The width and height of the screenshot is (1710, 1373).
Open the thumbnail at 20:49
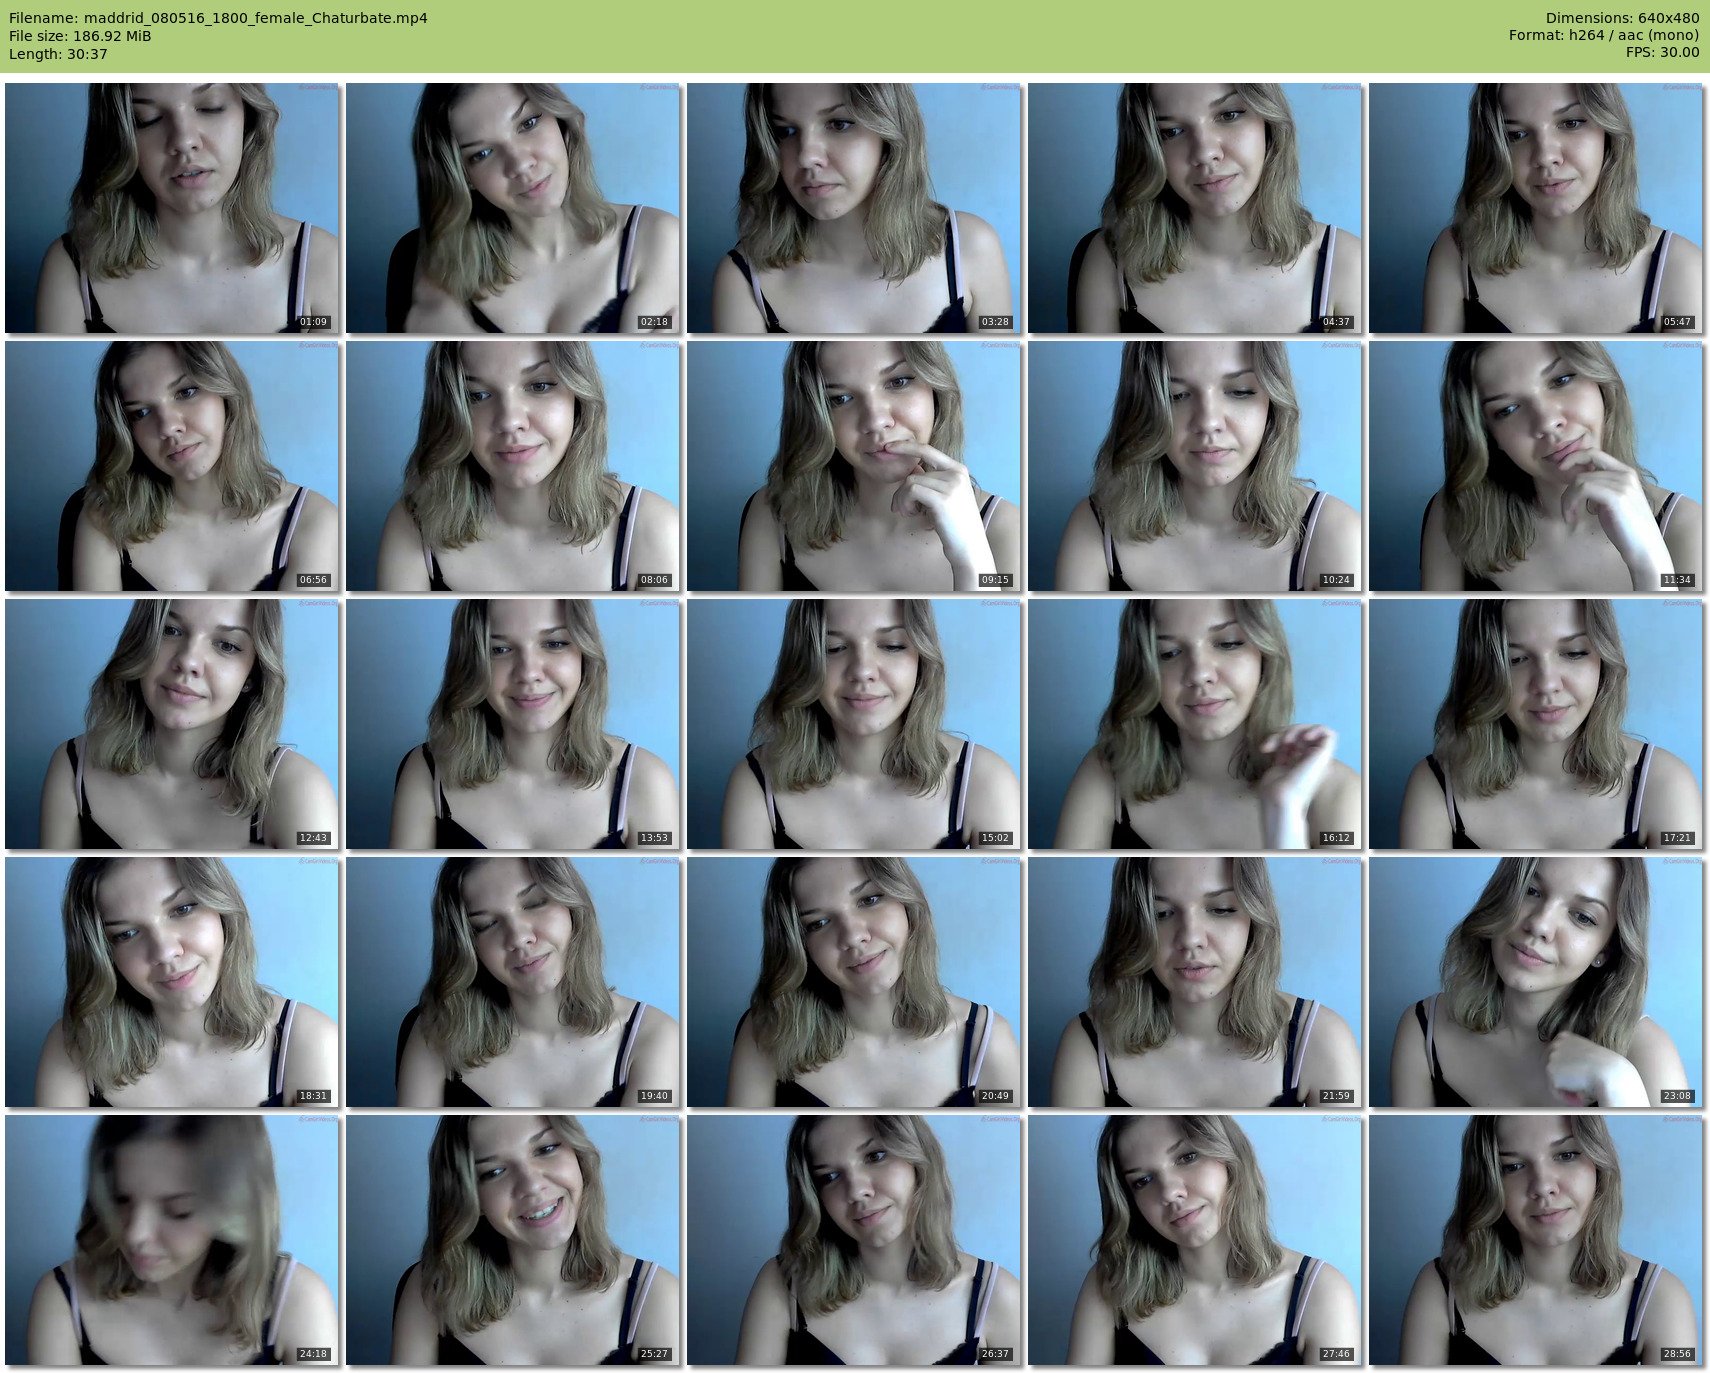[x=854, y=982]
